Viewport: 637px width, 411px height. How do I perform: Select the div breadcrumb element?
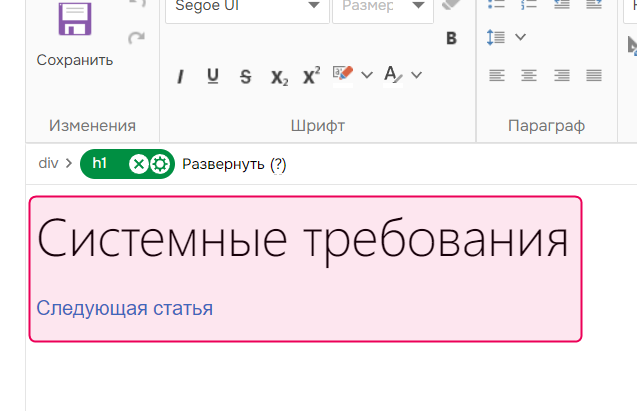[x=48, y=163]
